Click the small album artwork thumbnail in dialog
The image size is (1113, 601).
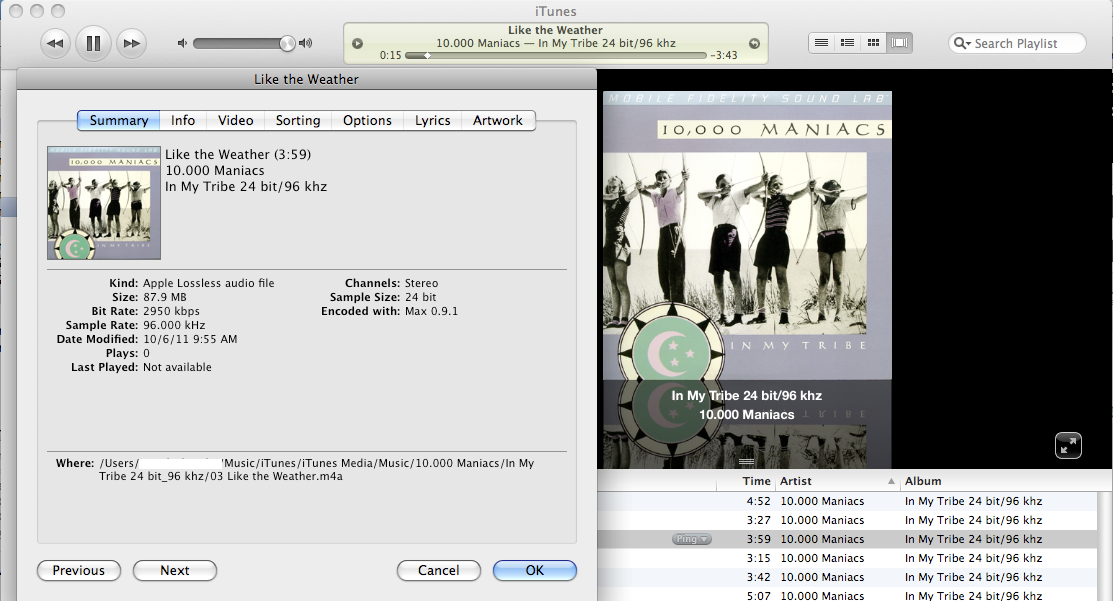(x=104, y=203)
